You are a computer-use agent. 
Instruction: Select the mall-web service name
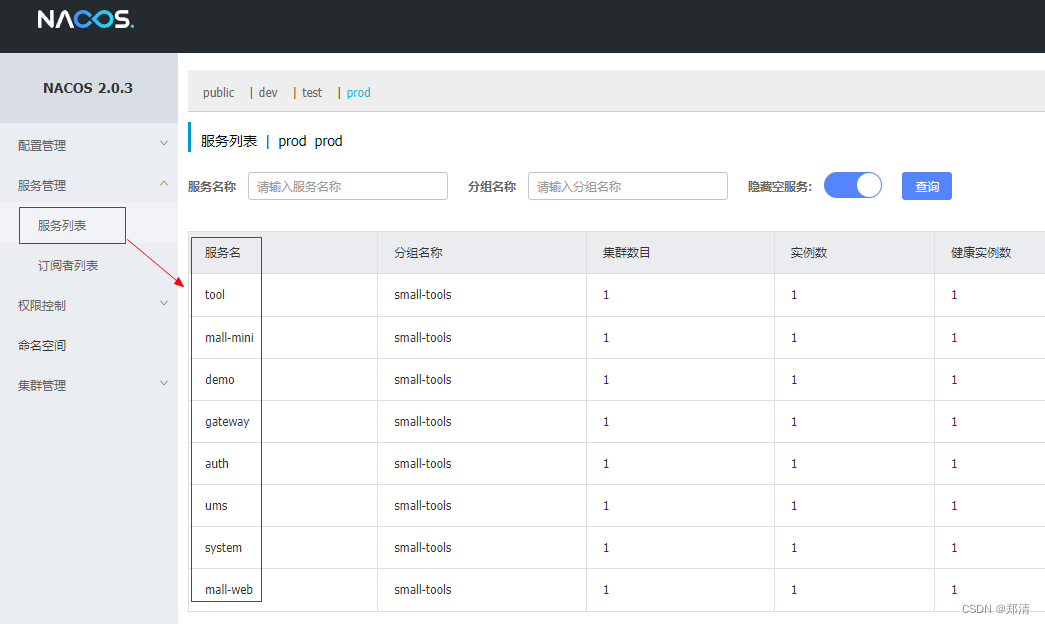point(229,589)
